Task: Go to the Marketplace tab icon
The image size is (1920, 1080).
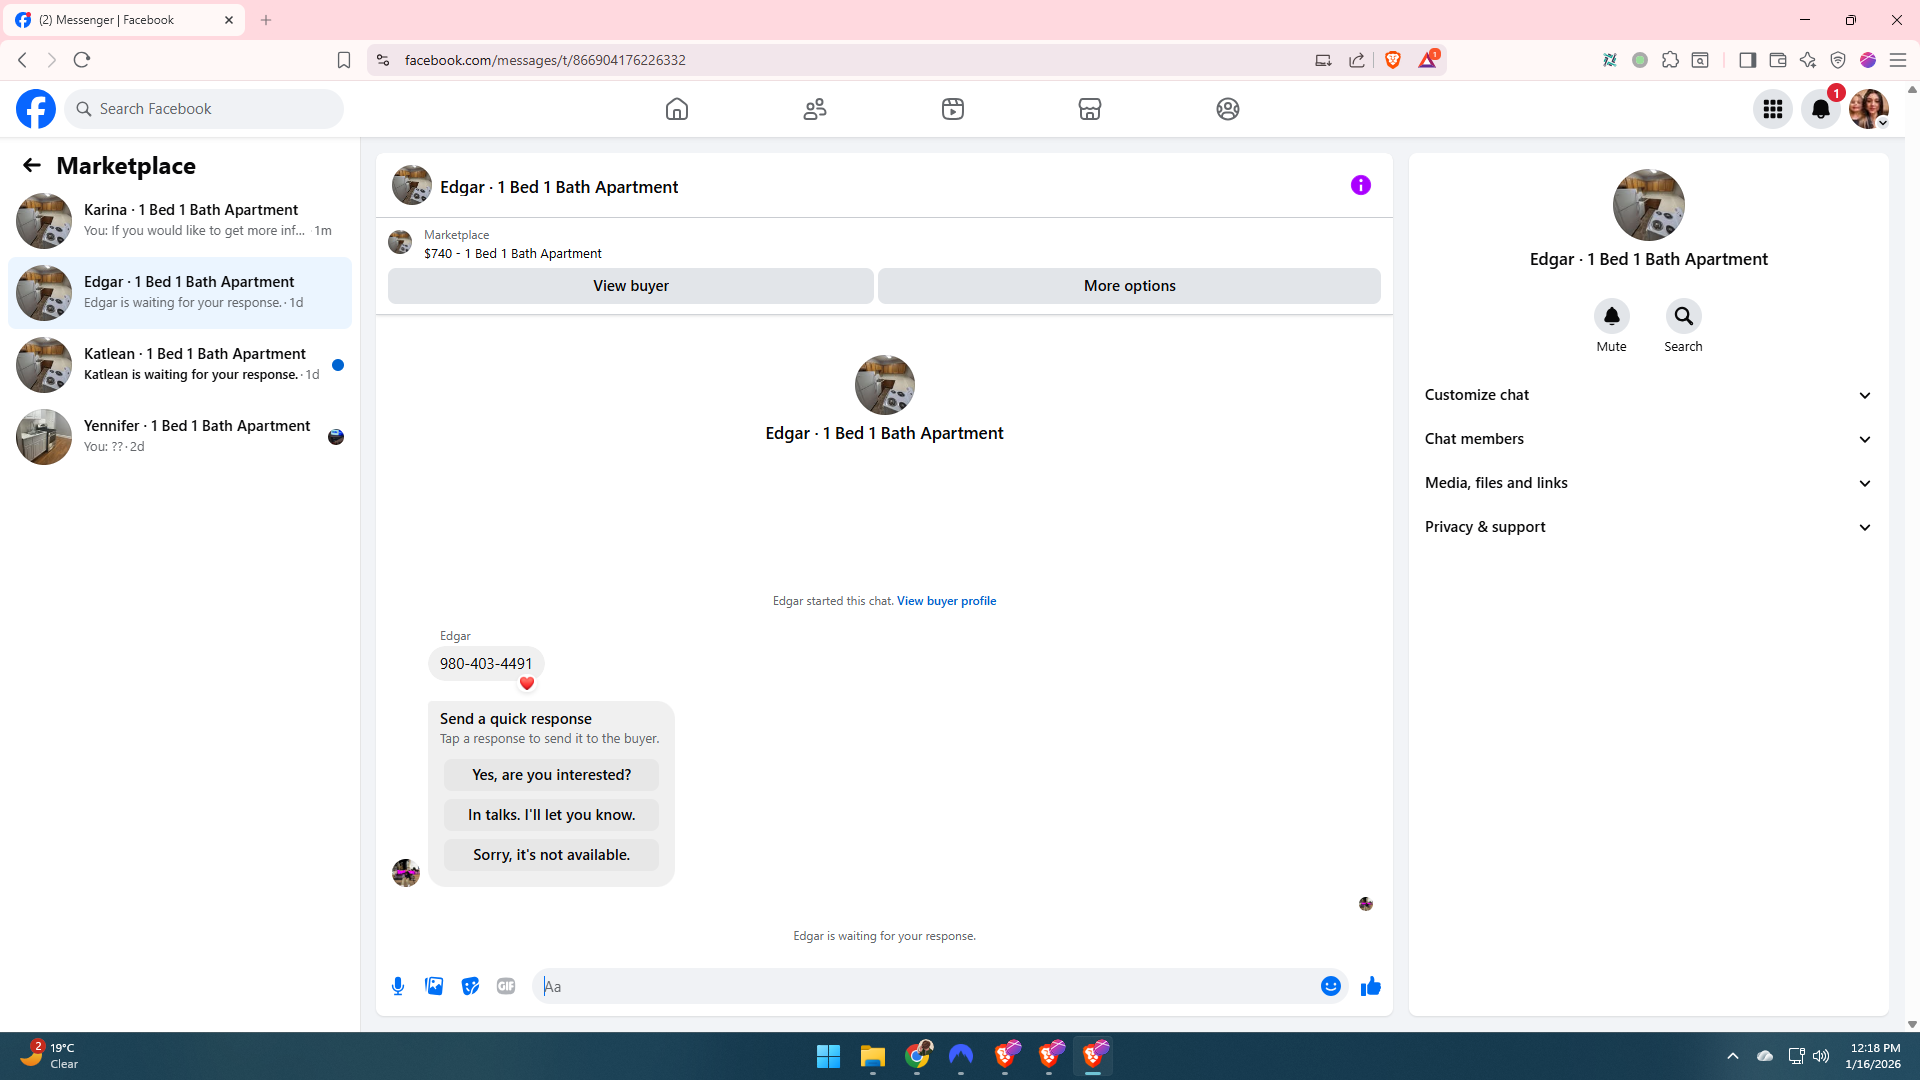Action: (x=1089, y=109)
